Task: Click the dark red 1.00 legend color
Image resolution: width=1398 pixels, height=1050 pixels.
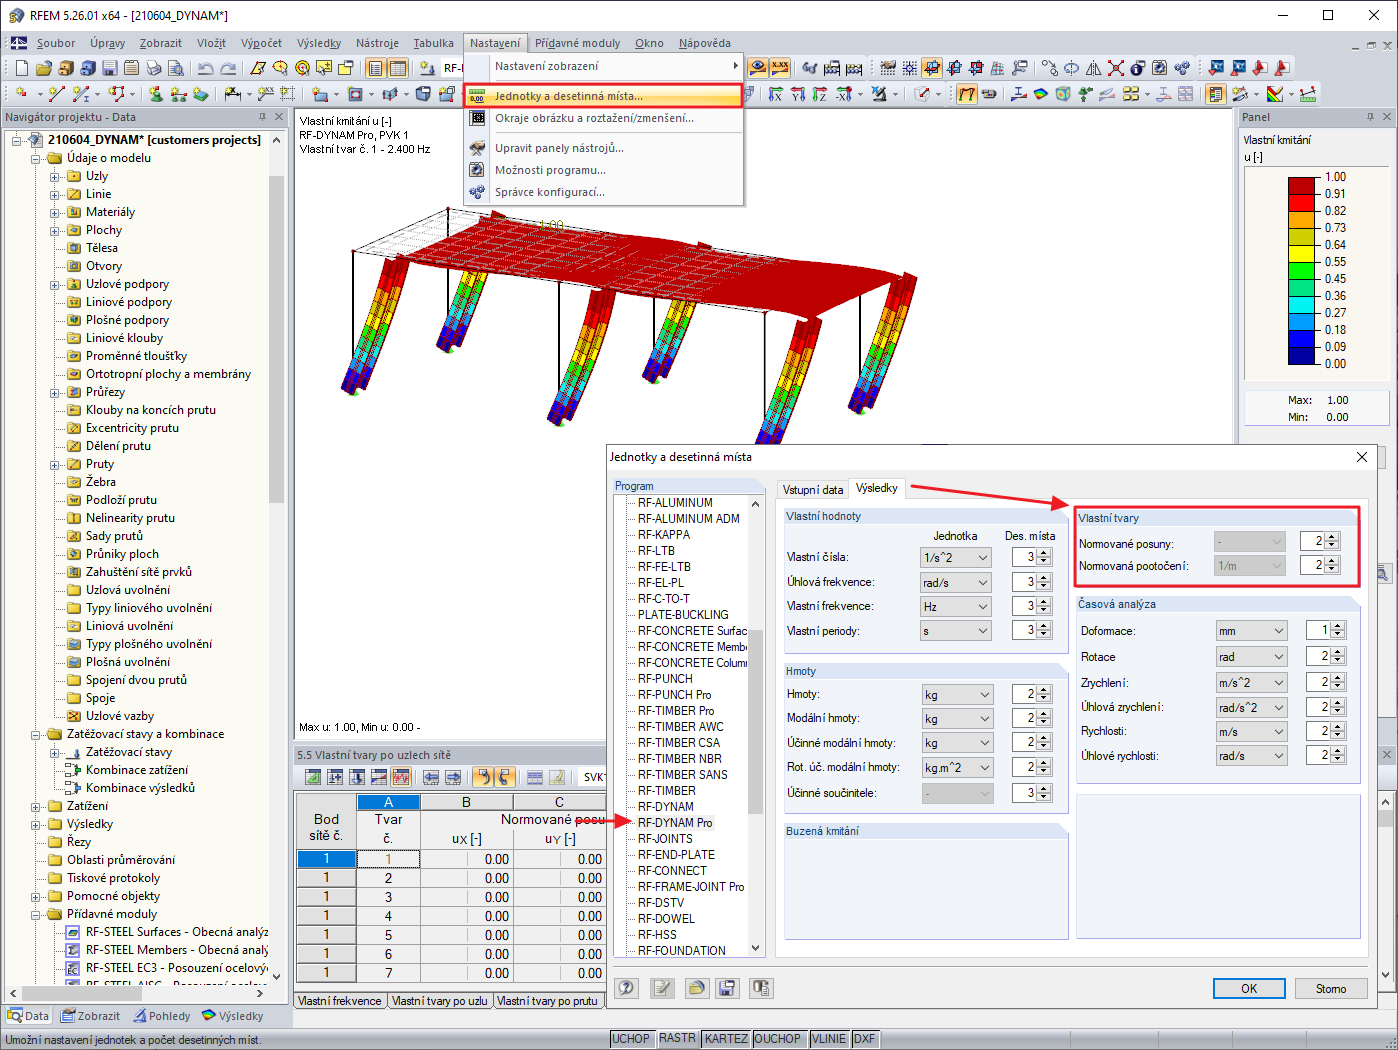Action: 1301,185
